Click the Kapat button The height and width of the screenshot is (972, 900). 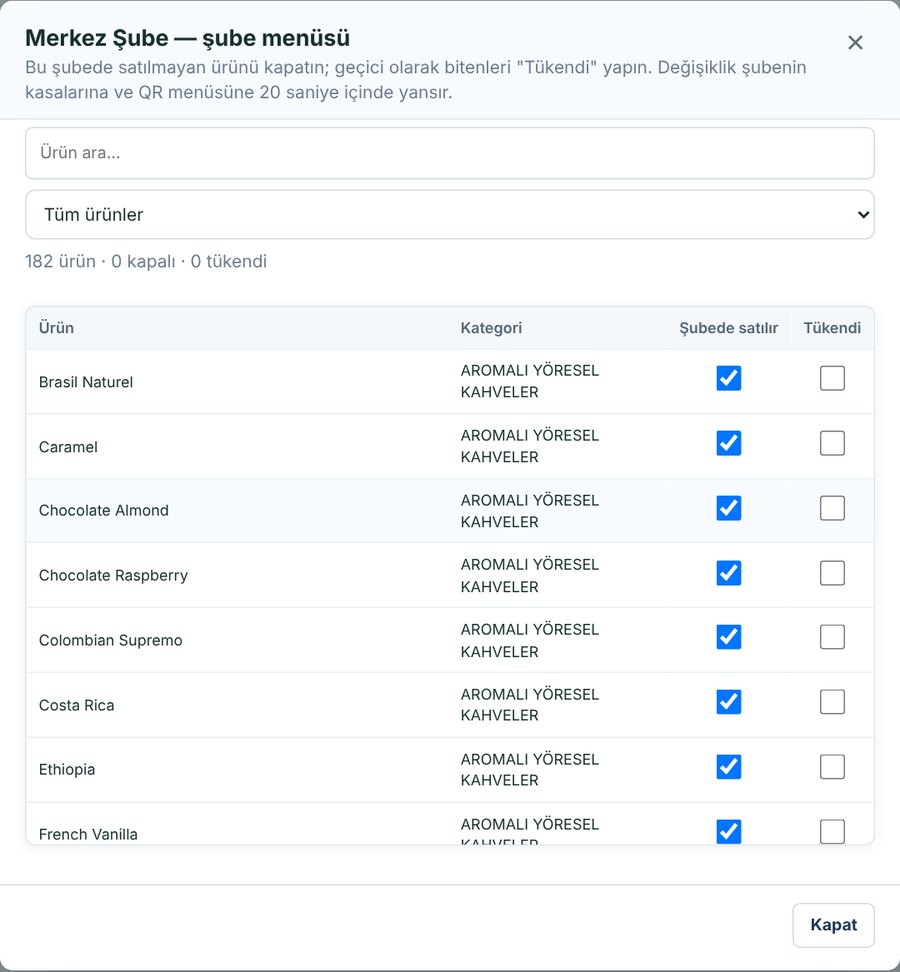[x=833, y=925]
